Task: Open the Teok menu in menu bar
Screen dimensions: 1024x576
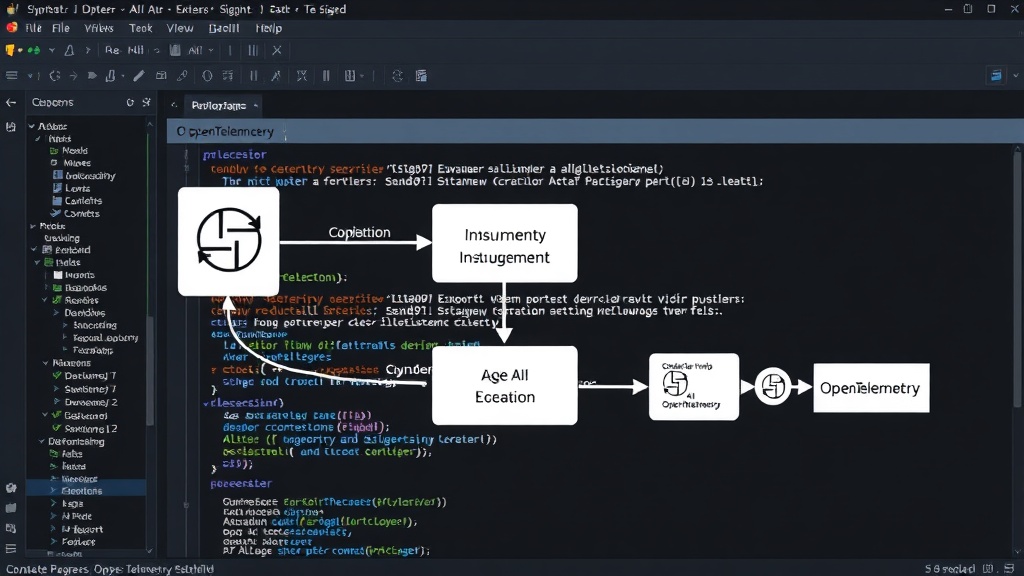Action: click(x=140, y=28)
